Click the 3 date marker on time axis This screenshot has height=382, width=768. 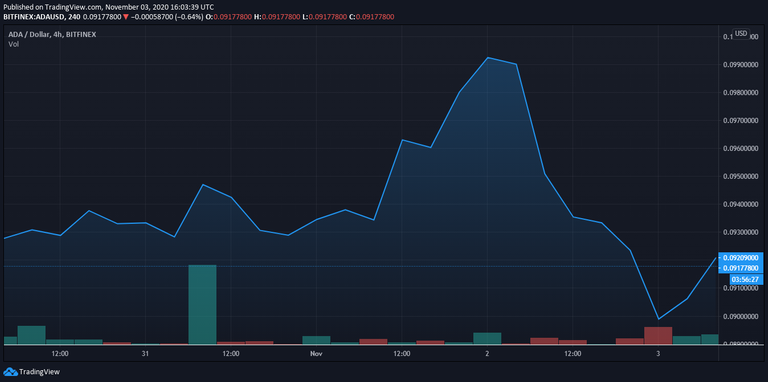click(658, 354)
